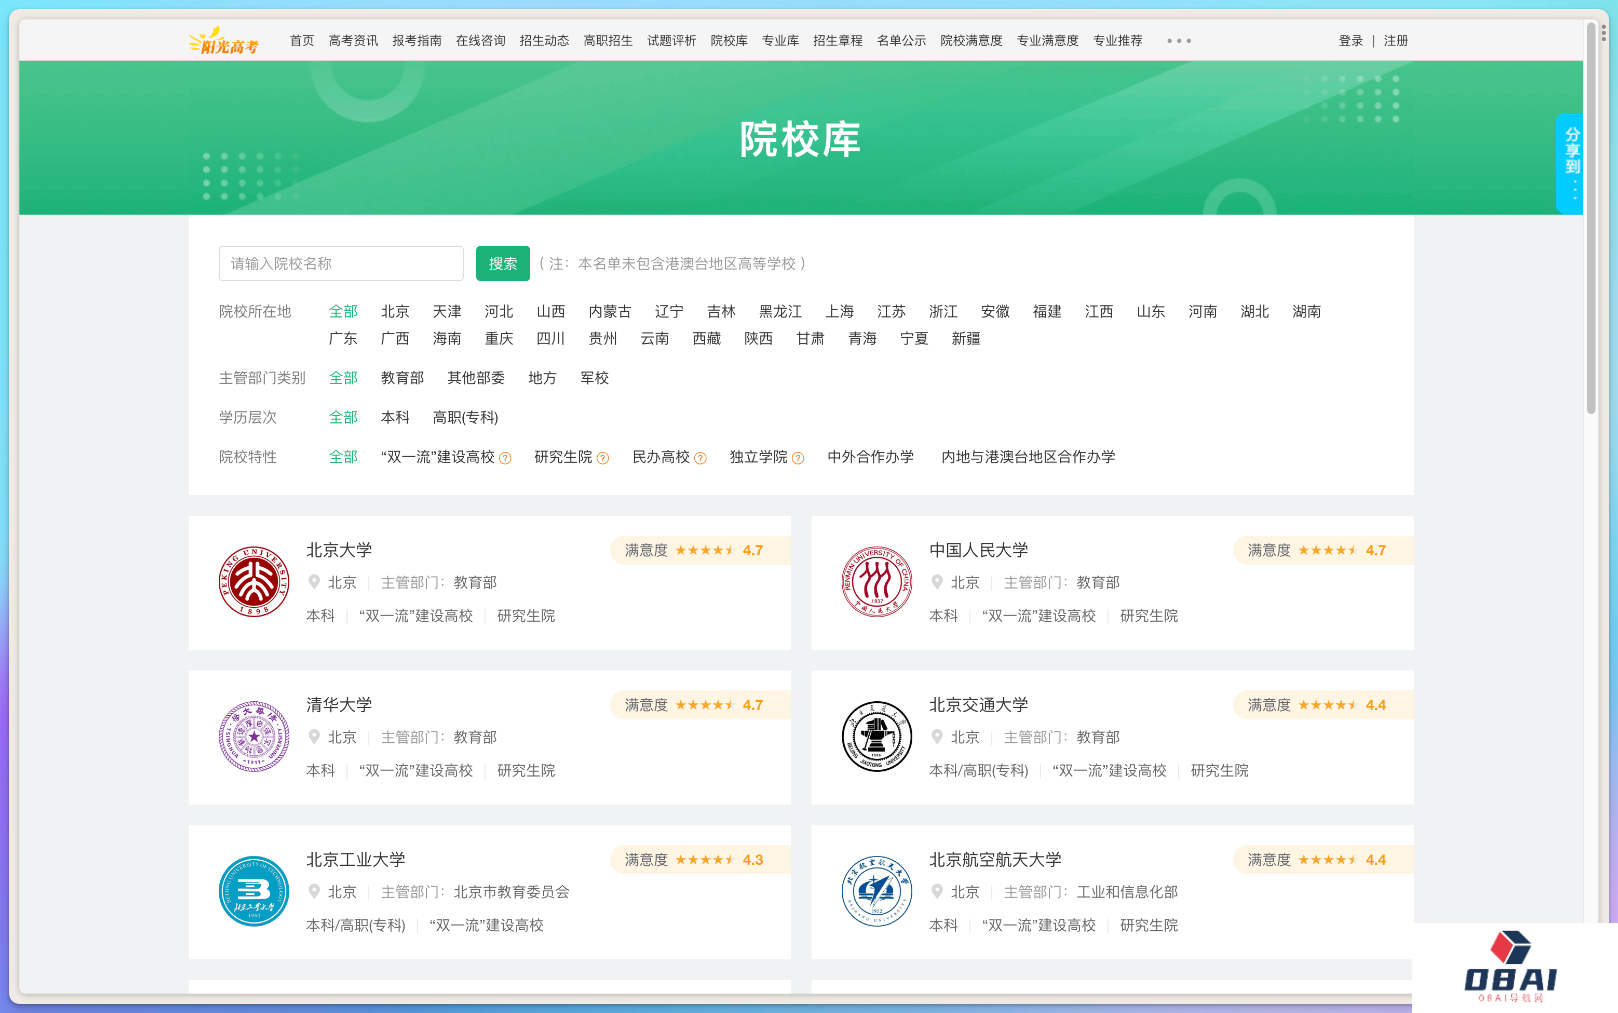1618x1013 pixels.
Task: Filter schools by 新疆 location
Action: pos(966,339)
